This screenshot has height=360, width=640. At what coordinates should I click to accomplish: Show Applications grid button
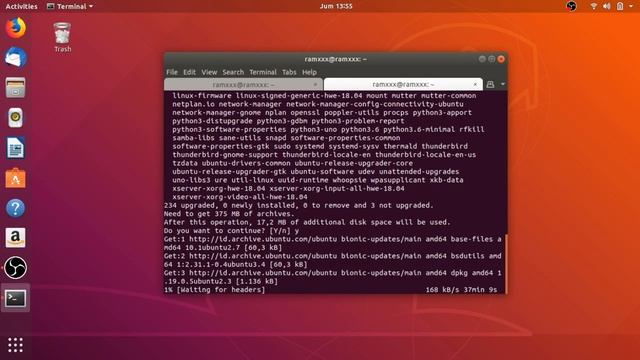(16, 345)
